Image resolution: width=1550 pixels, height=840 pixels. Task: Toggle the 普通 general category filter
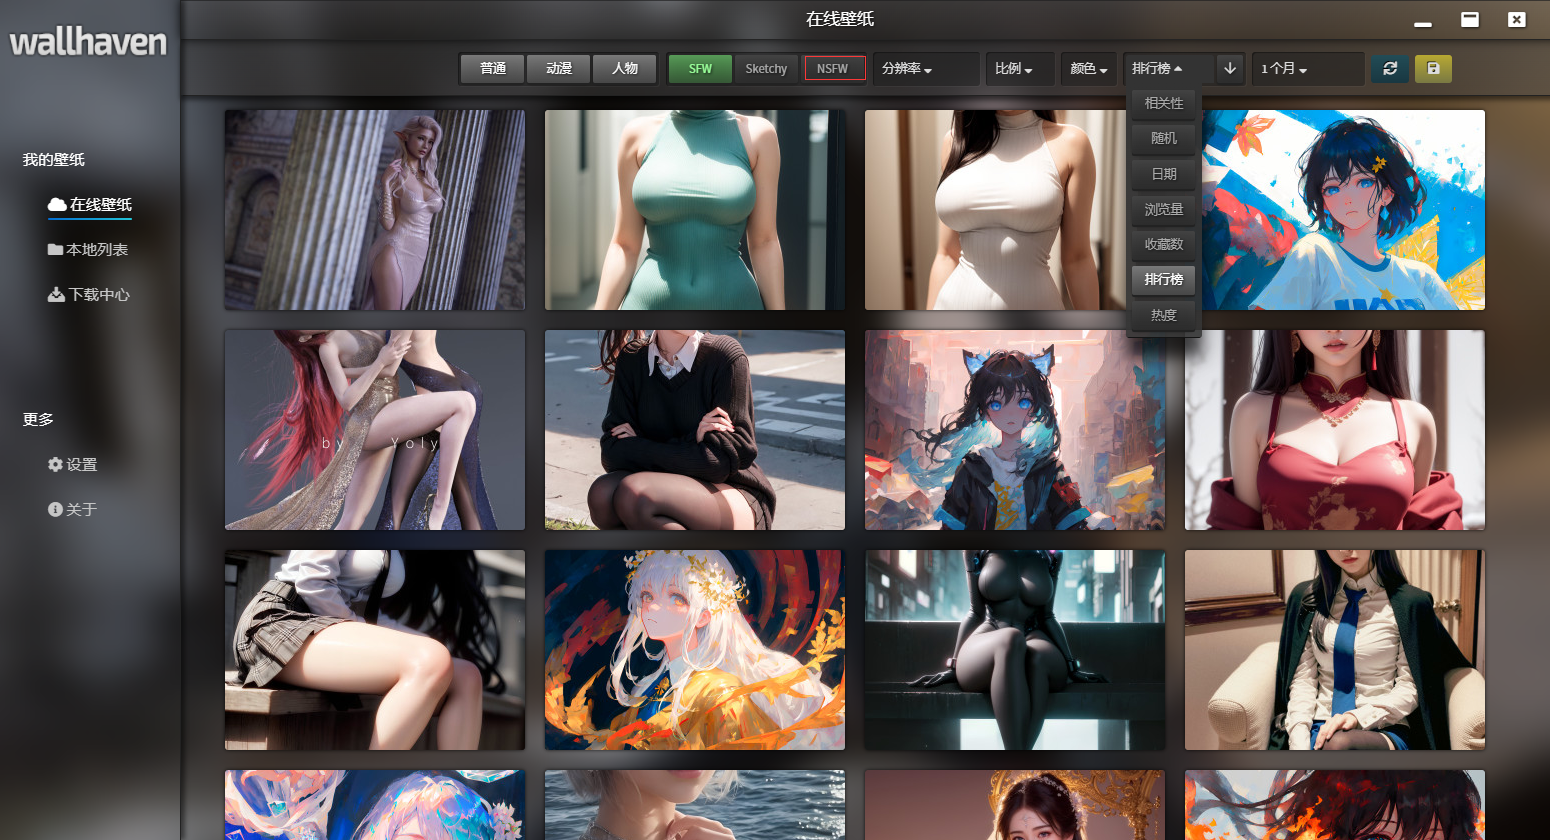493,69
